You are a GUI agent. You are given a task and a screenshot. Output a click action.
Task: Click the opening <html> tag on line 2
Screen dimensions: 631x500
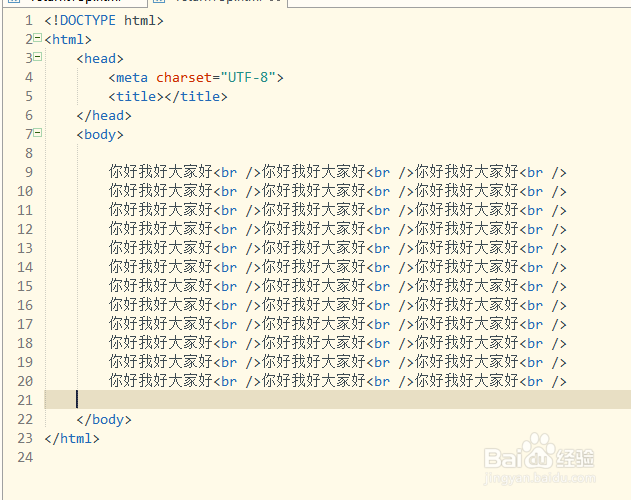tap(68, 39)
